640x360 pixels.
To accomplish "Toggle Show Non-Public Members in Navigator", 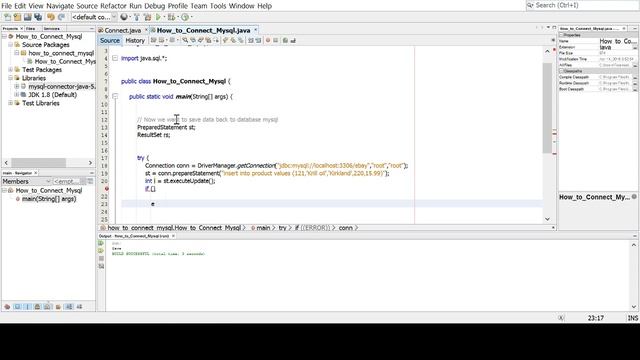I will (x=37, y=307).
